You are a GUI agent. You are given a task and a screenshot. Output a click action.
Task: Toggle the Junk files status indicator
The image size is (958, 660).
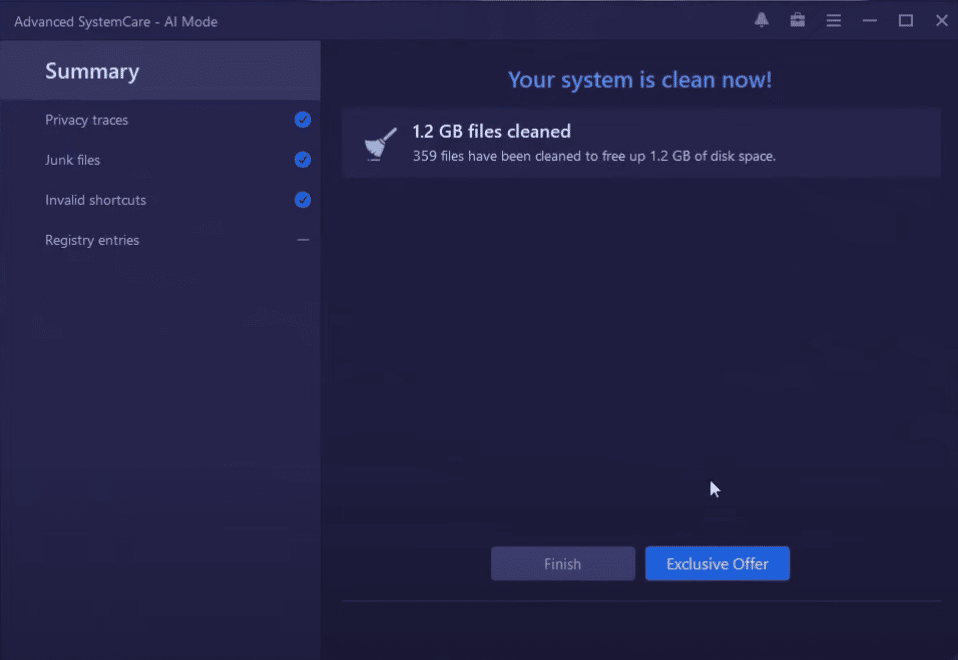(302, 159)
